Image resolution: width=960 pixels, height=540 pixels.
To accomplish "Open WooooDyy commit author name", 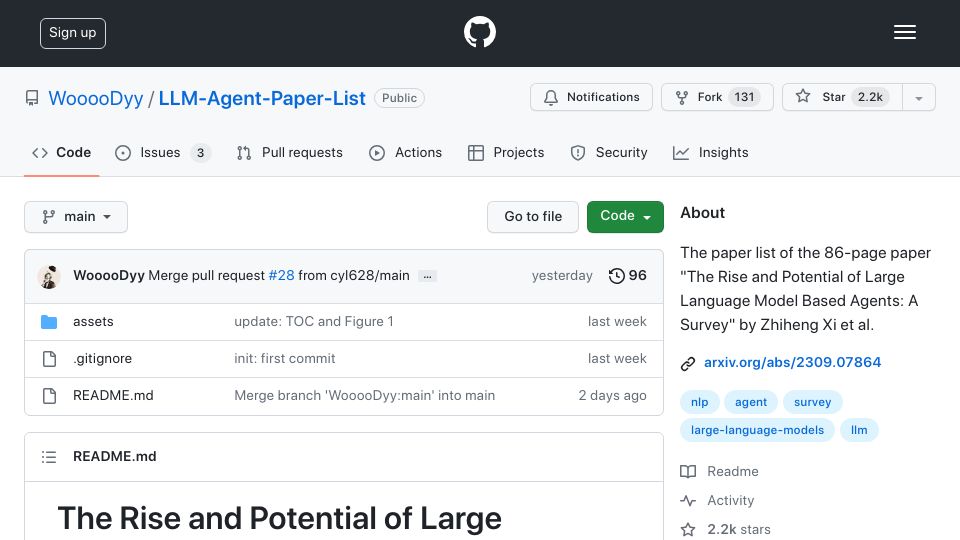I will point(109,276).
